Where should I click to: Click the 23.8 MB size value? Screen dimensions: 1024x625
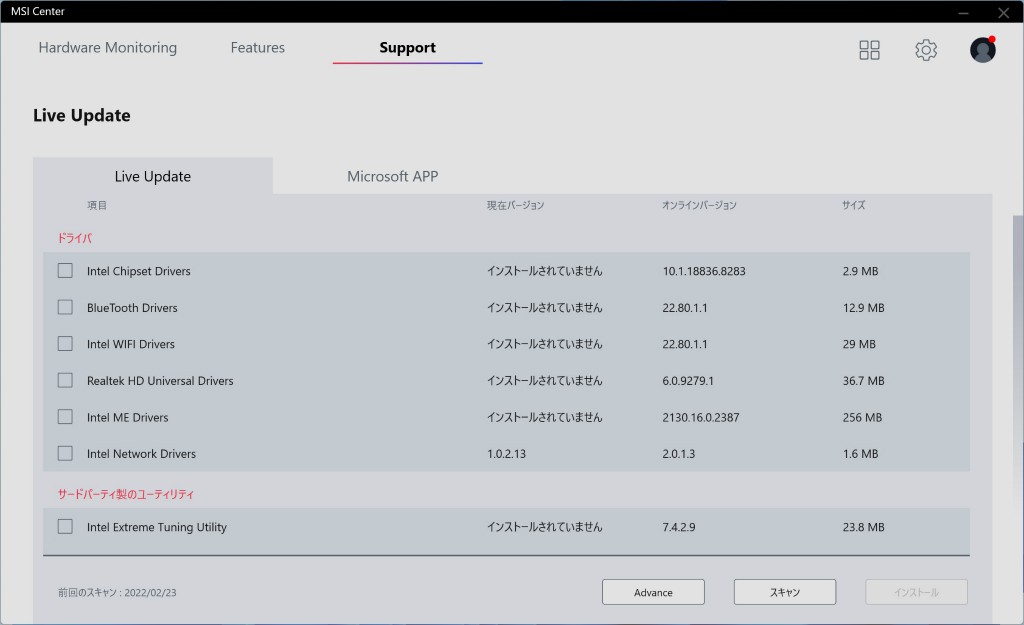click(x=863, y=527)
